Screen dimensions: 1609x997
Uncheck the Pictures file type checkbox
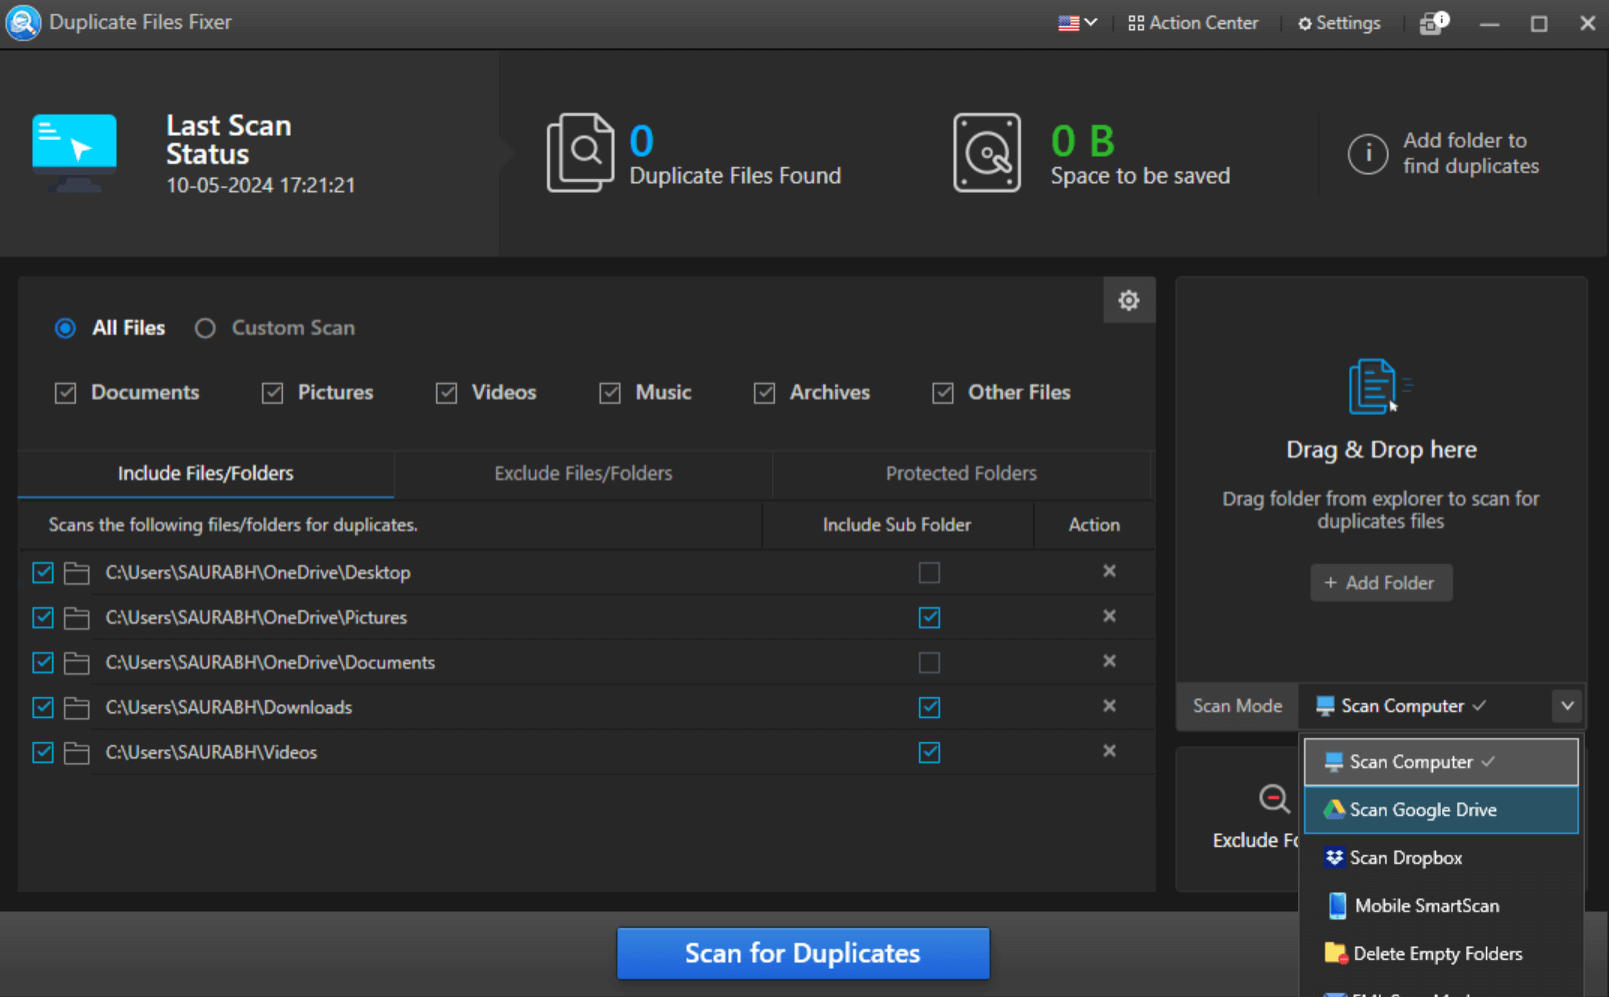pos(272,393)
